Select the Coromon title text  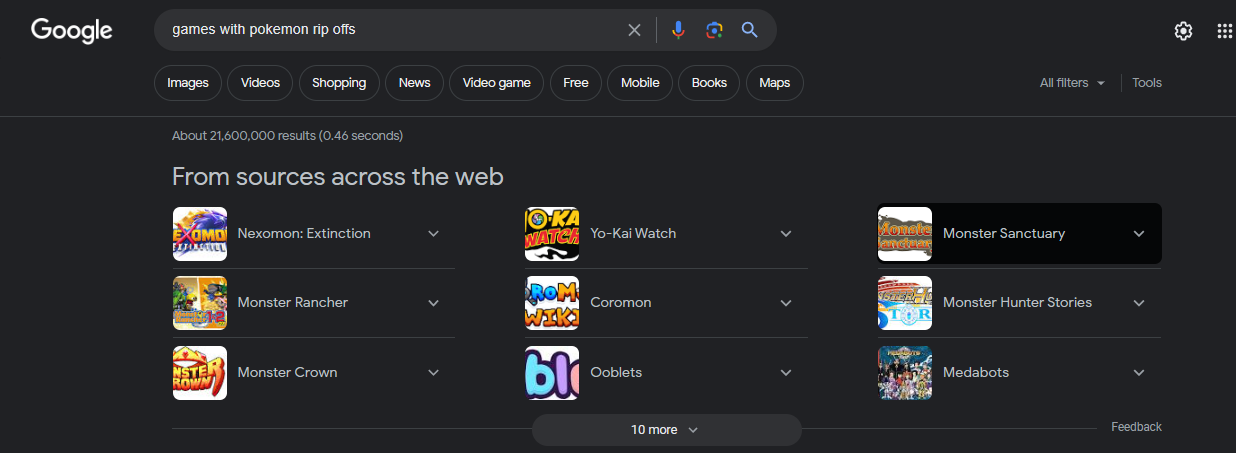(x=621, y=303)
